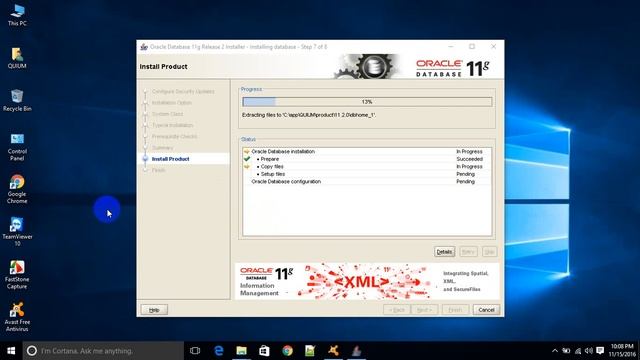The image size is (640, 360).
Task: Show hidden system tray icons
Action: (x=555, y=351)
